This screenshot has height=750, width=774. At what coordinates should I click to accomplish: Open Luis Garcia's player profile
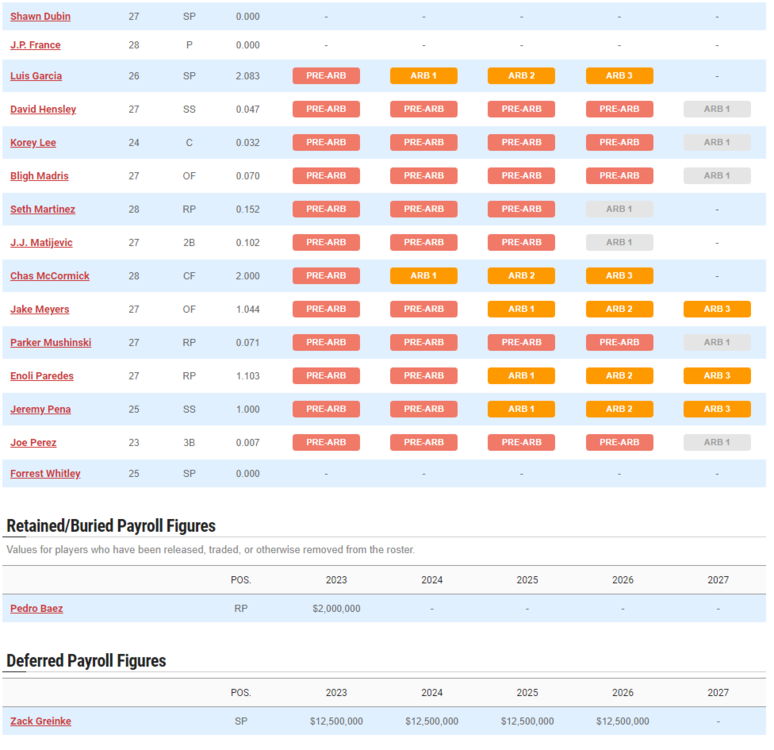36,76
